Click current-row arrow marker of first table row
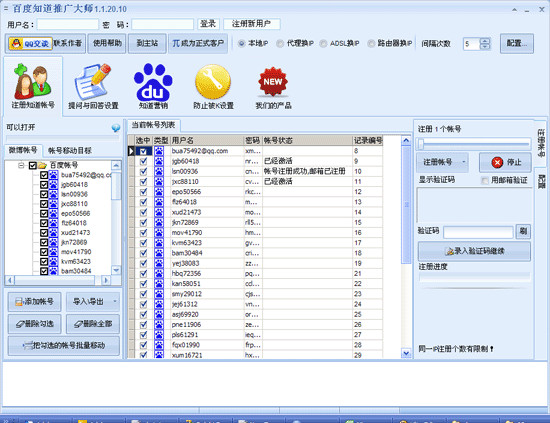This screenshot has height=423, width=550. pos(131,151)
